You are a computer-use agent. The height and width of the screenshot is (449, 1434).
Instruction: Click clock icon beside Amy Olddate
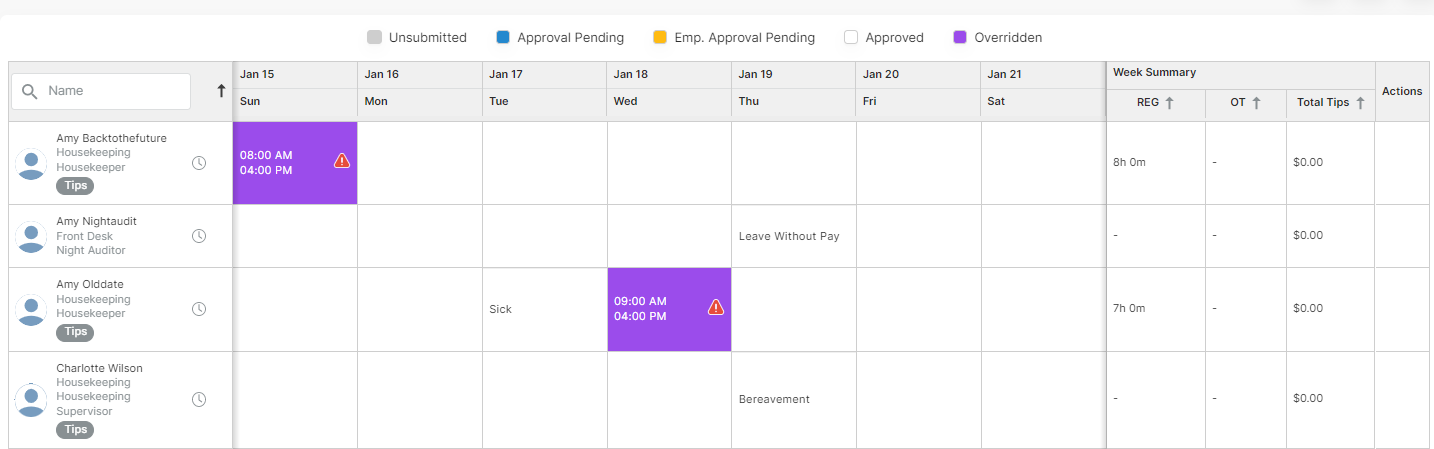coord(199,309)
